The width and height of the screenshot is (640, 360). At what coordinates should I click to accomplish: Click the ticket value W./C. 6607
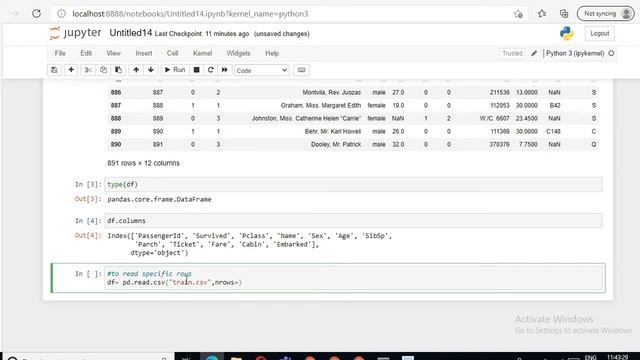tap(494, 118)
